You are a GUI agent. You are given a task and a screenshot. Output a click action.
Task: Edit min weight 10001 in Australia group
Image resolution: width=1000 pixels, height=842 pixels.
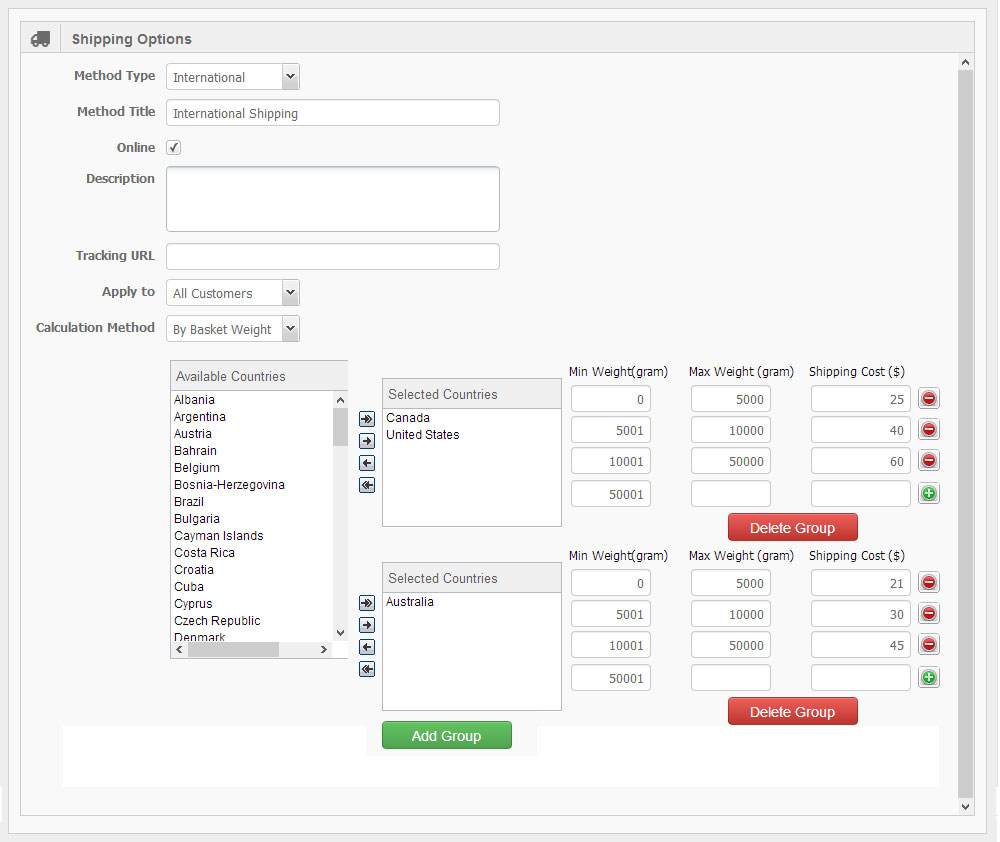point(611,645)
